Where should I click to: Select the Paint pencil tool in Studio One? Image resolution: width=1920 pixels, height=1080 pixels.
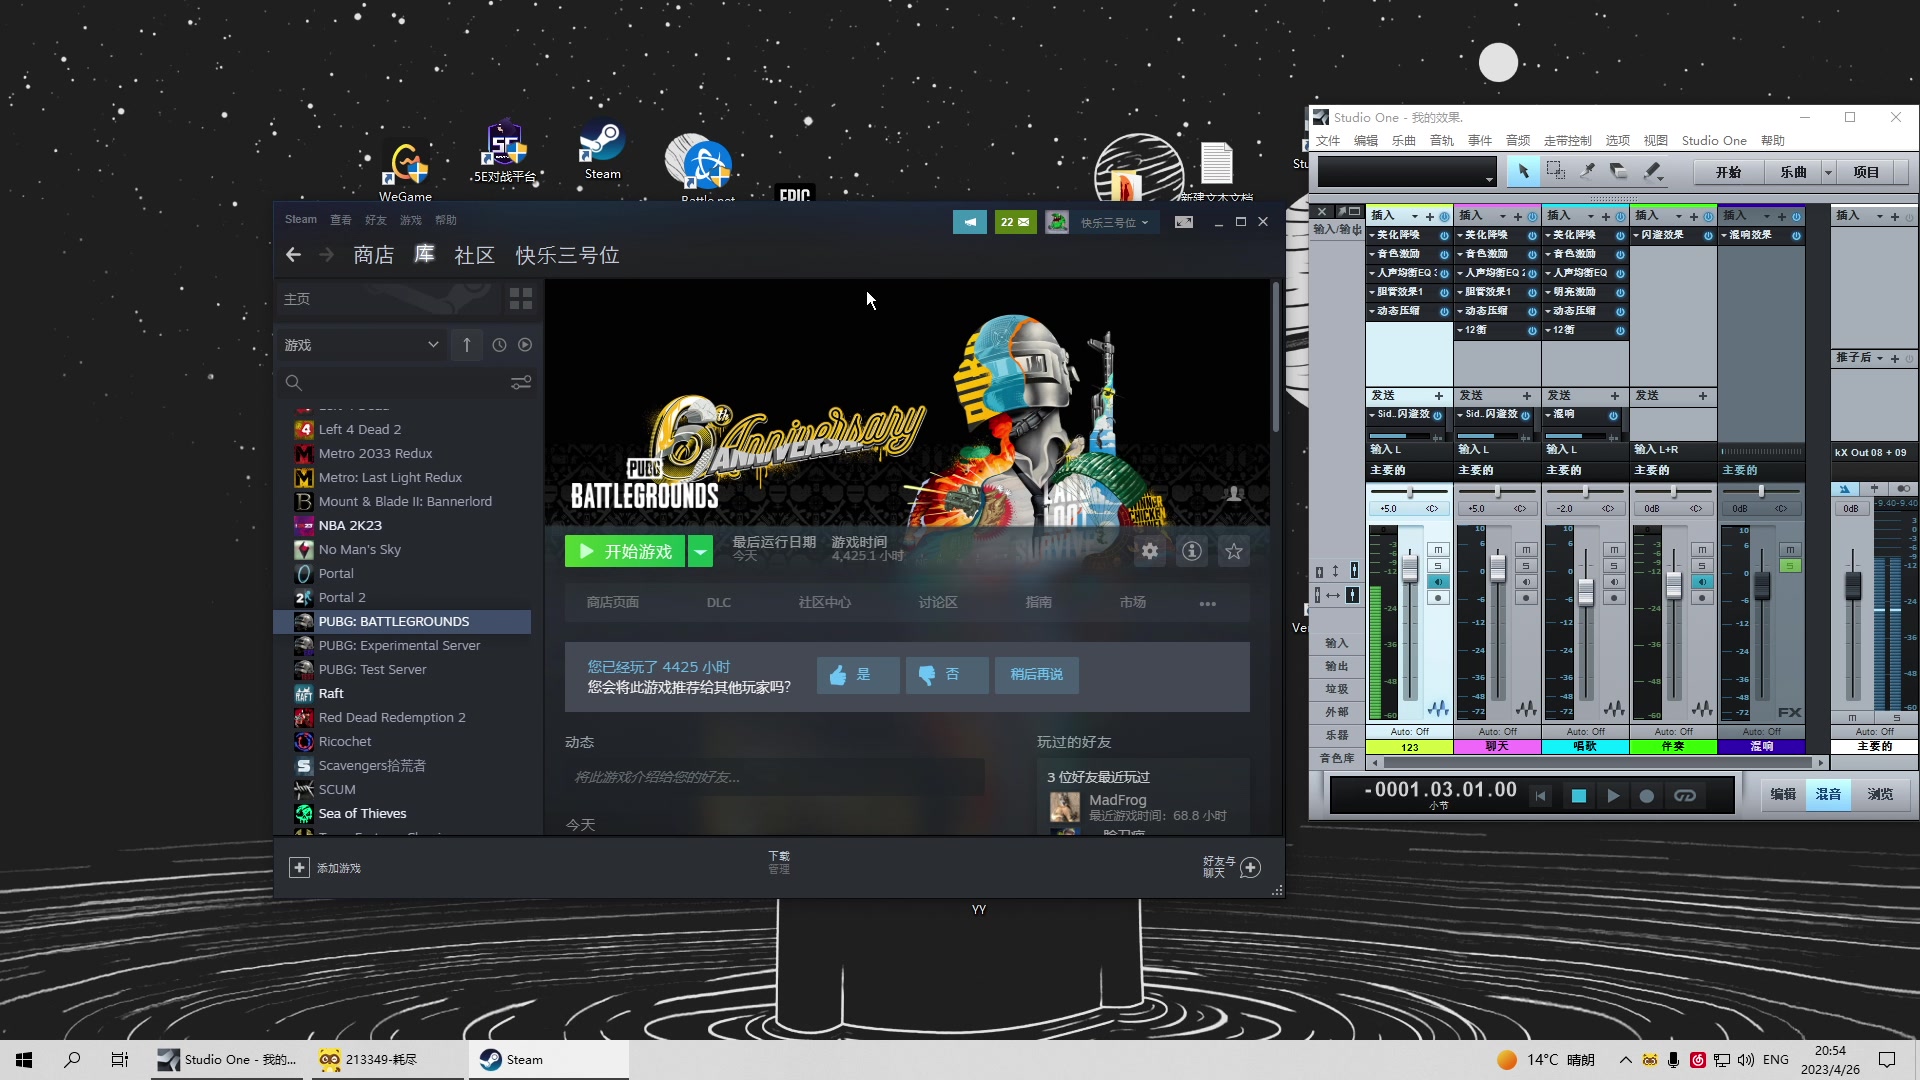point(1652,172)
